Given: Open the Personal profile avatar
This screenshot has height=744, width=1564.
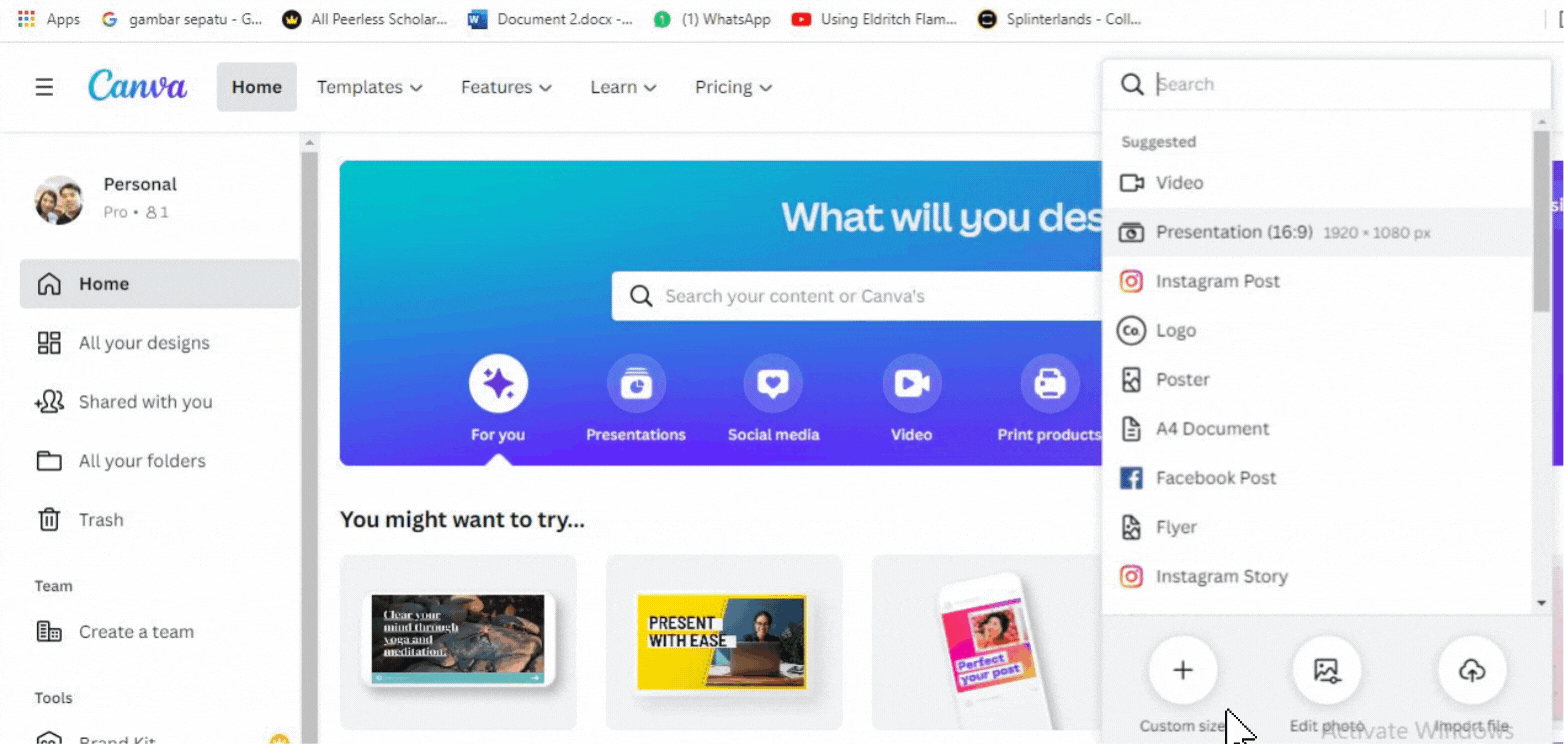Looking at the screenshot, I should click(58, 200).
